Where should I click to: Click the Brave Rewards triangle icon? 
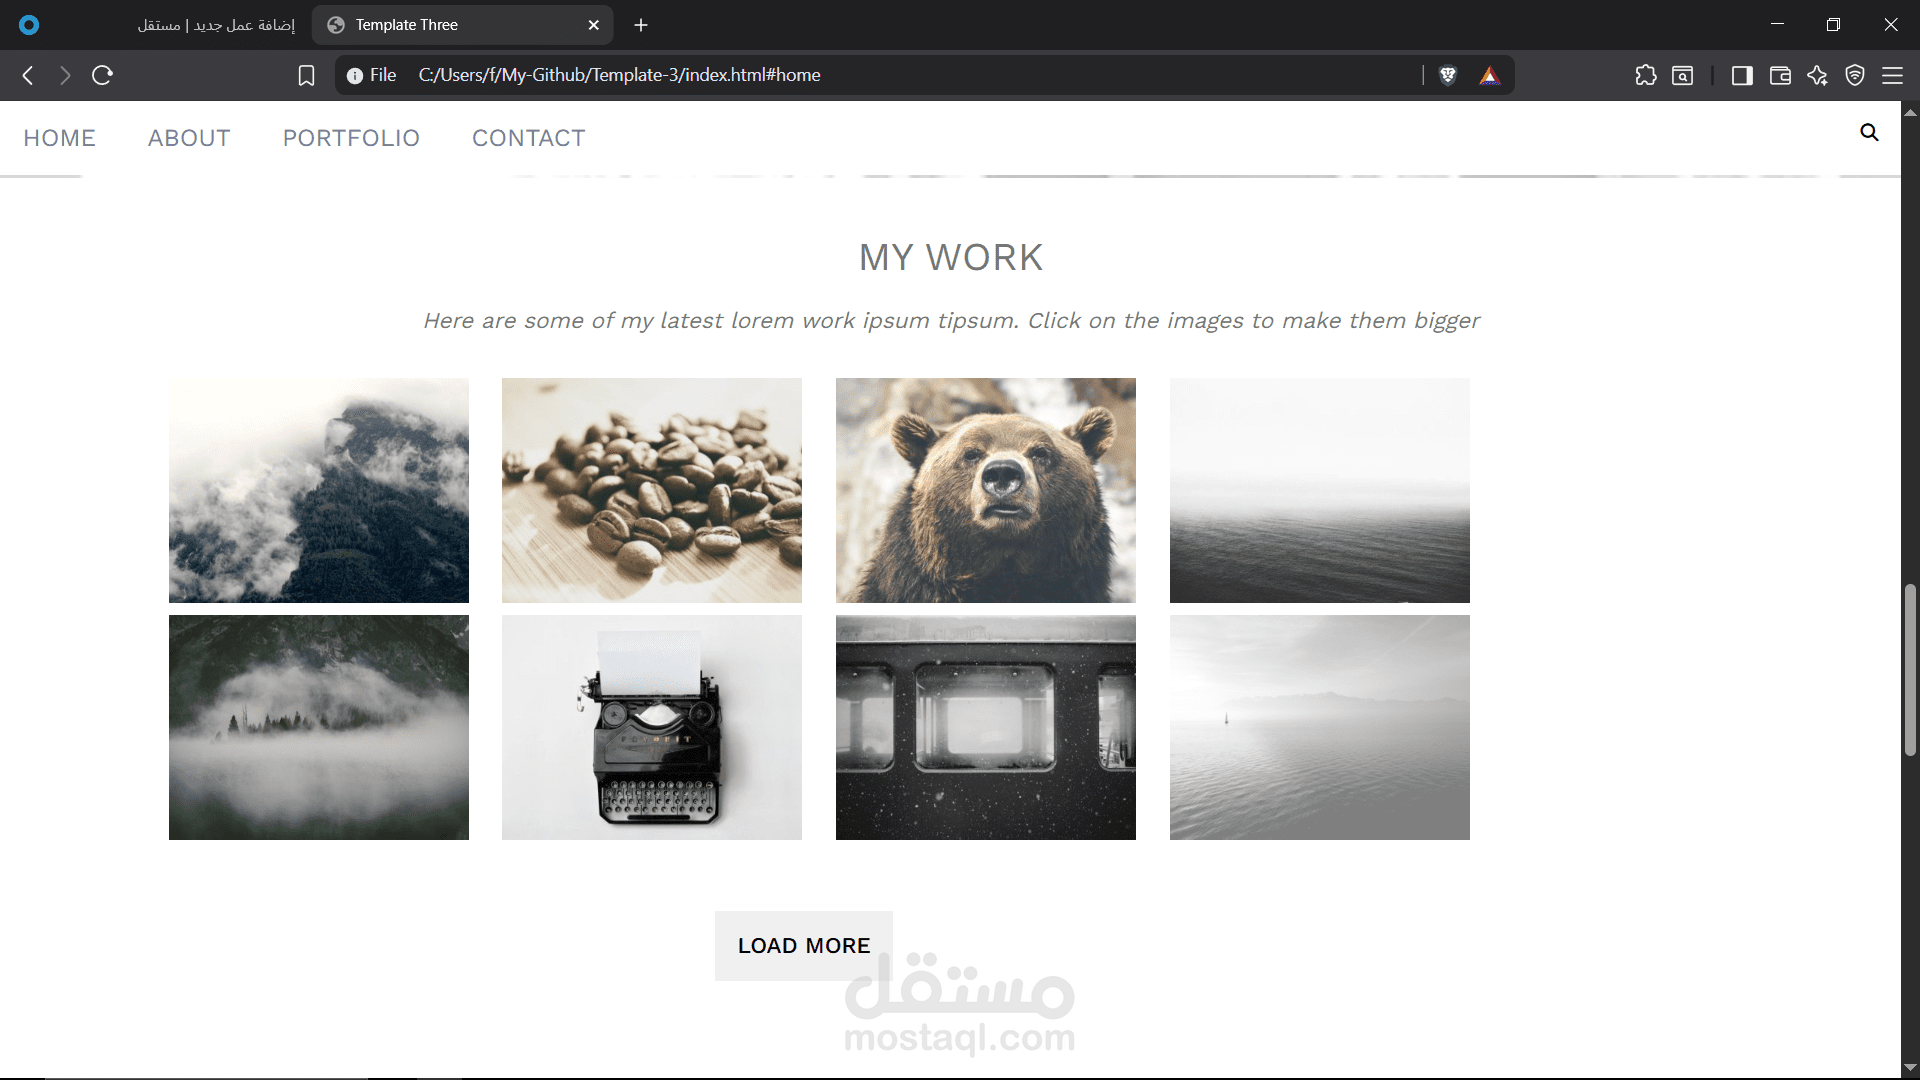[x=1489, y=75]
